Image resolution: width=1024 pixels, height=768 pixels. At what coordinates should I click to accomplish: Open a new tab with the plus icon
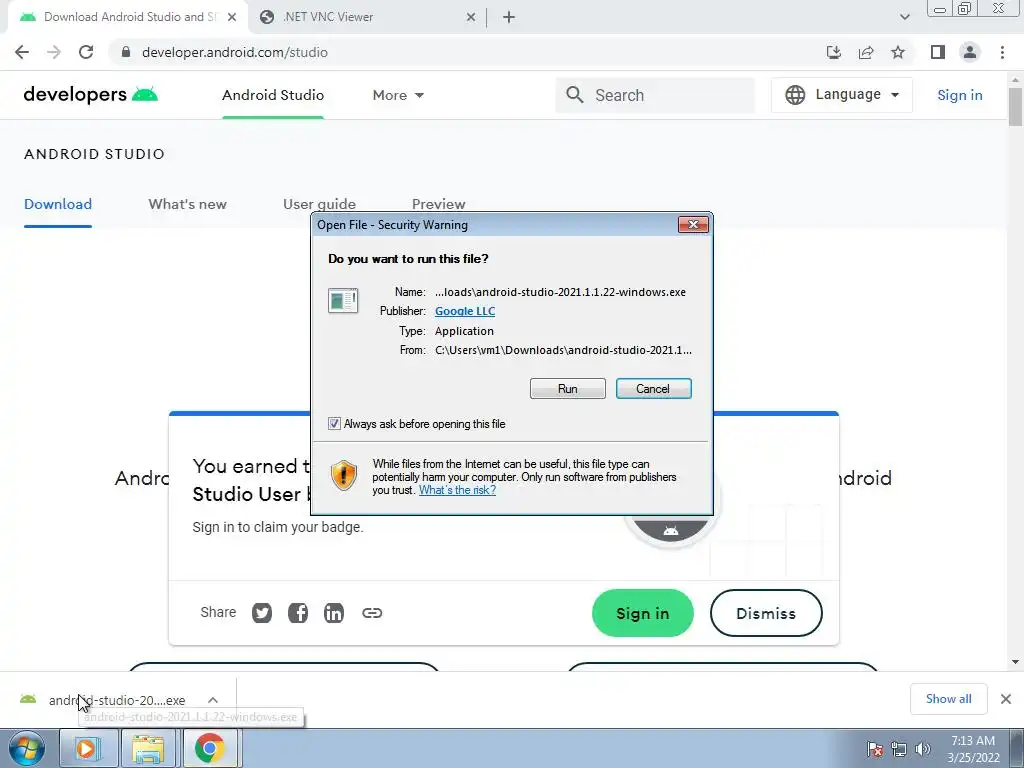(x=509, y=17)
